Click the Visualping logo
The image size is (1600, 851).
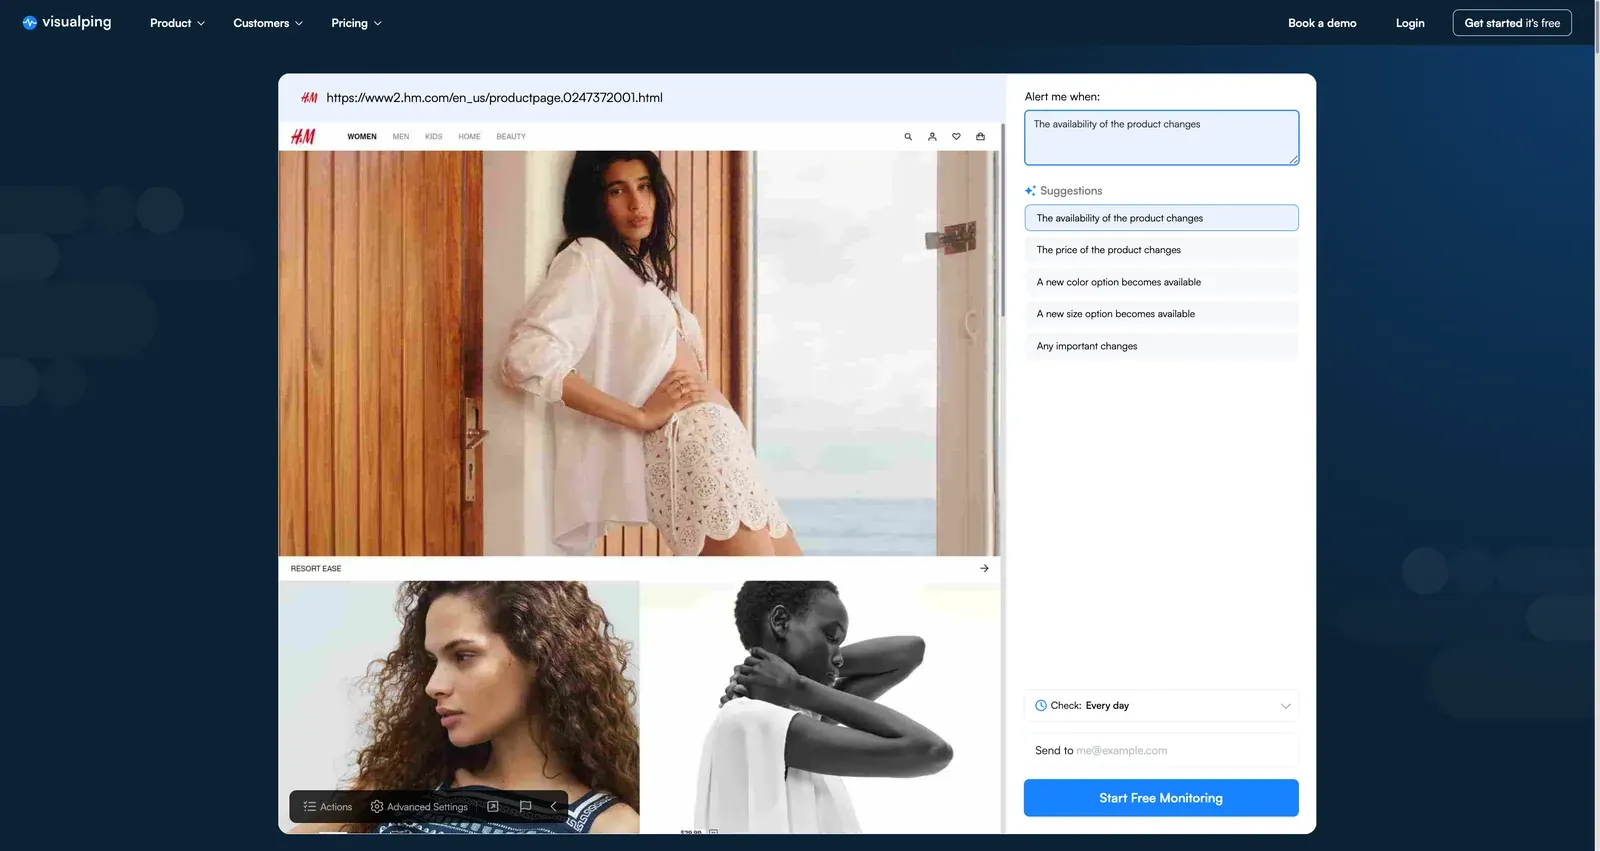click(x=67, y=22)
